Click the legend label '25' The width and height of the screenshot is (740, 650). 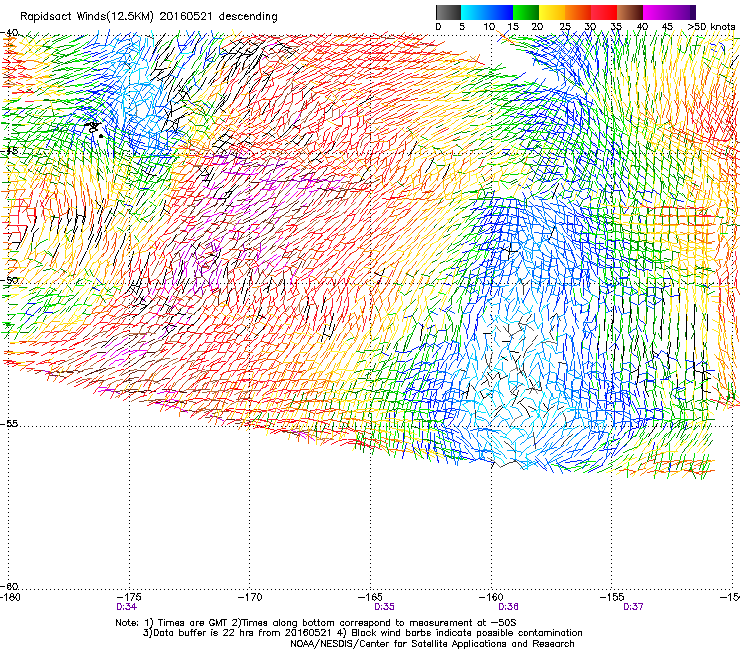pyautogui.click(x=565, y=27)
